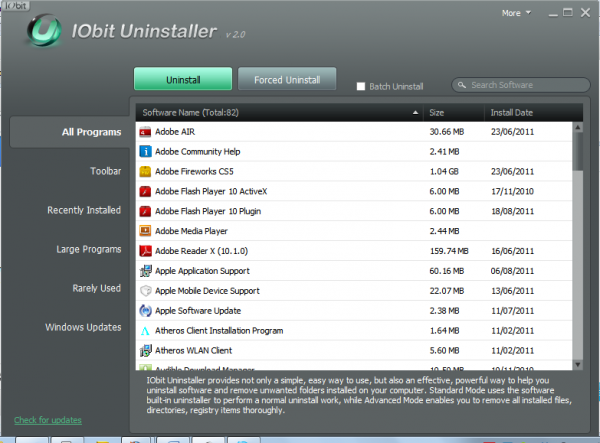Screen dimensions: 600x443
Task: Select the Adobe Media Player entry
Action: coord(191,231)
